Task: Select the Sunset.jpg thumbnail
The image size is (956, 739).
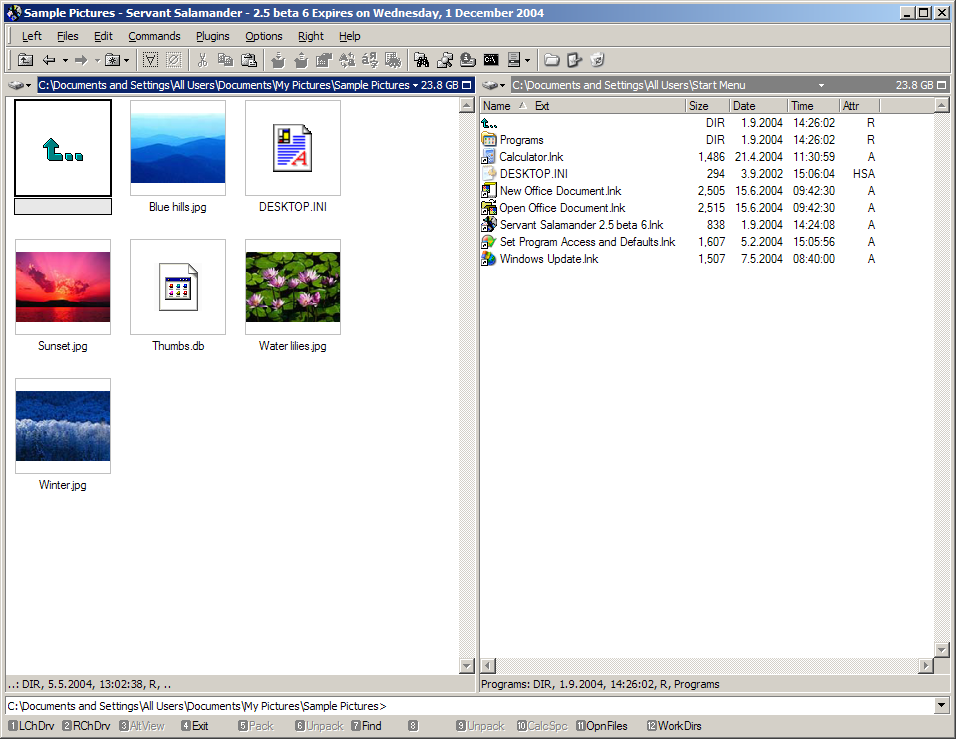Action: coord(62,288)
